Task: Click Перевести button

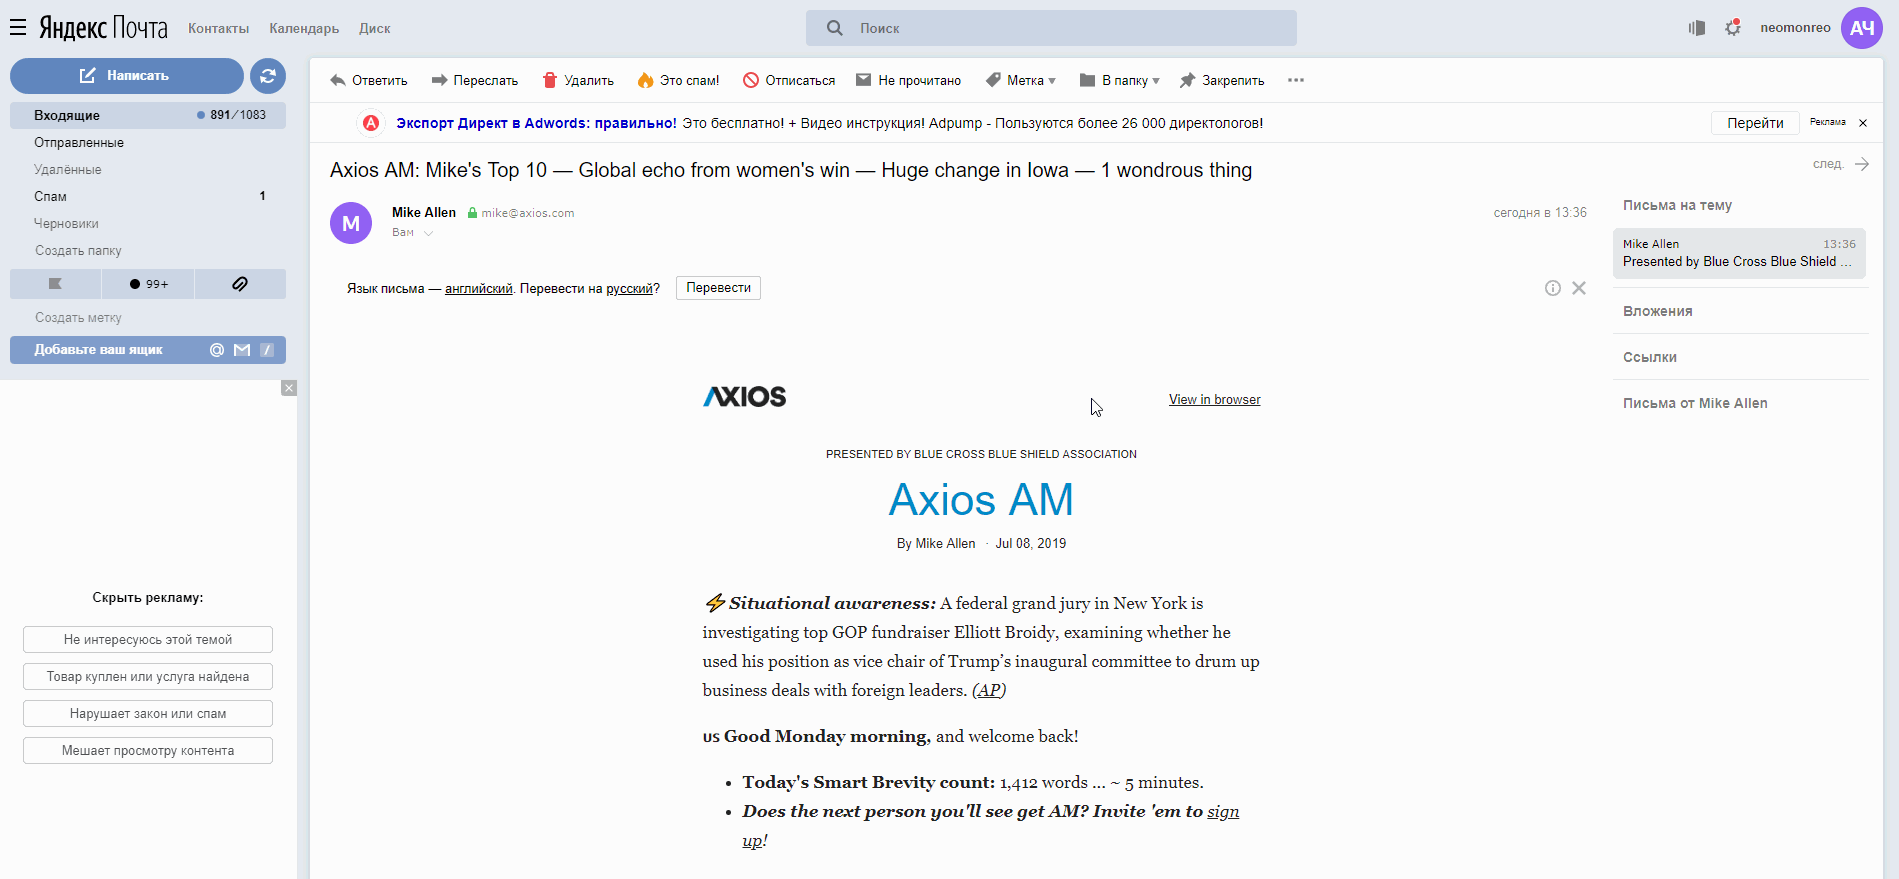Action: click(x=718, y=288)
